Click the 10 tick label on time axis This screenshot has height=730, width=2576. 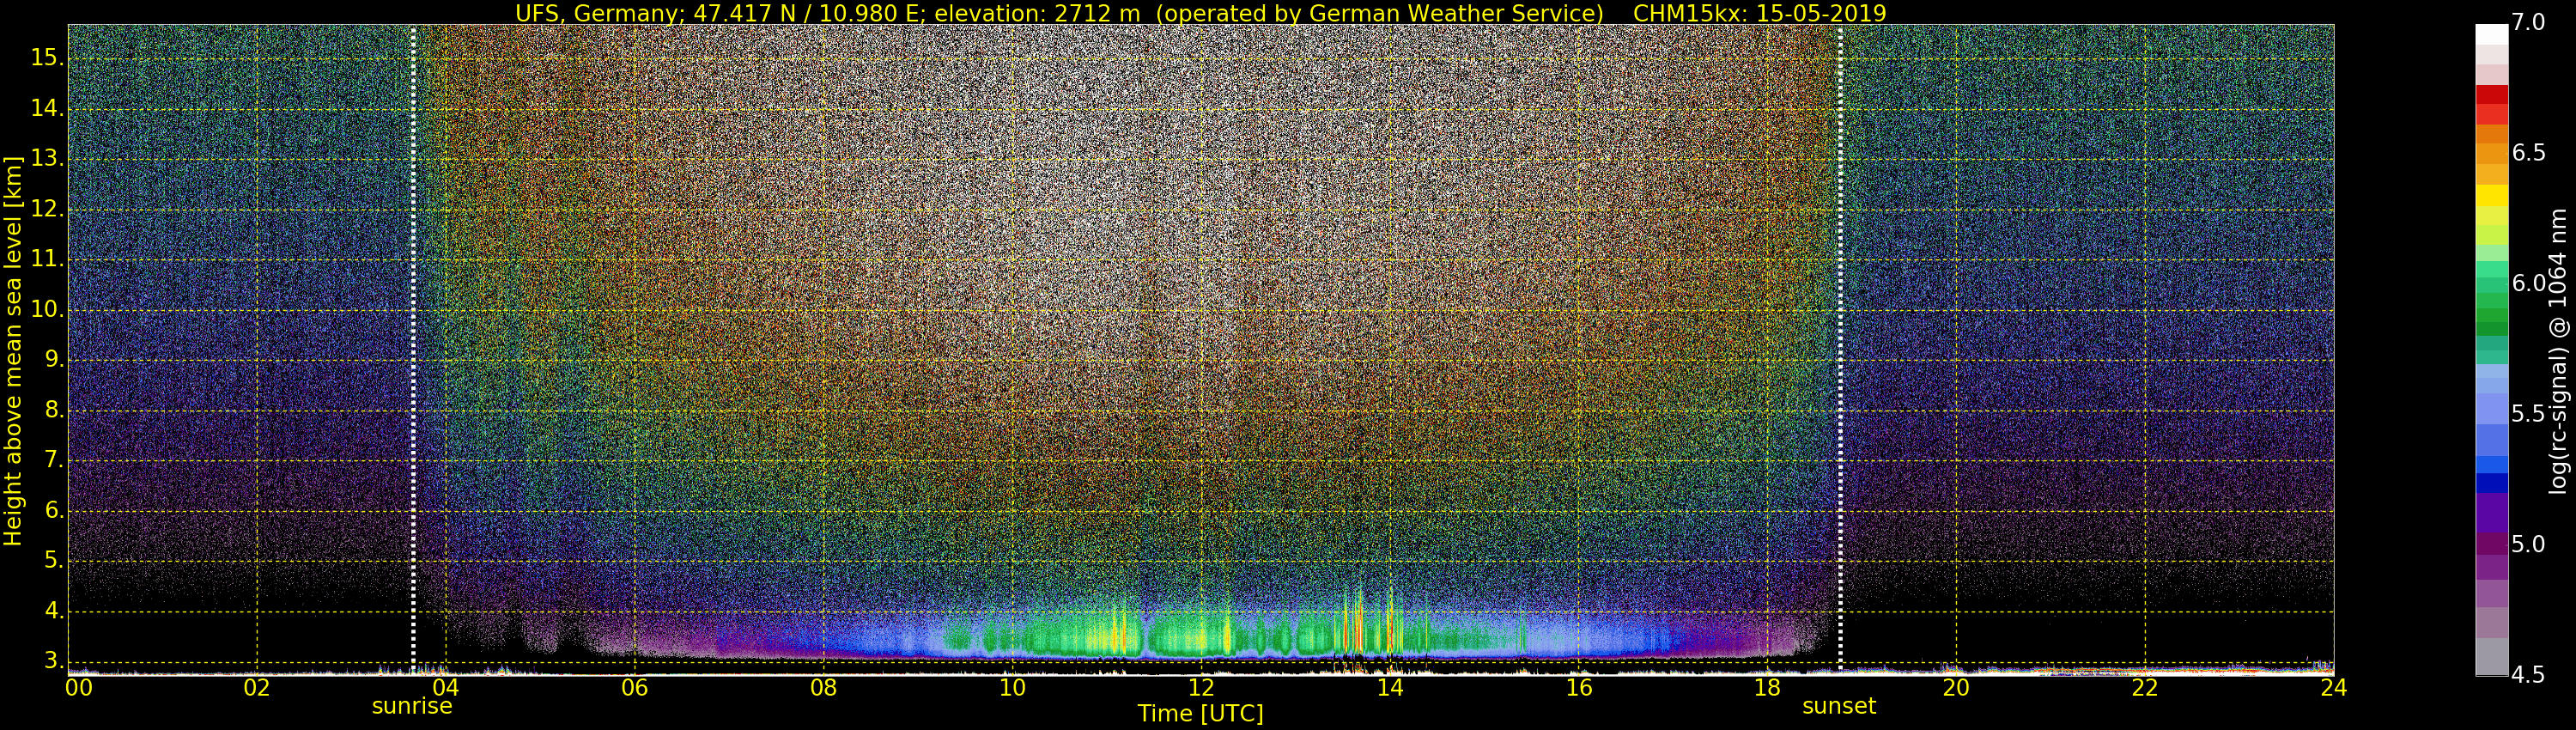pyautogui.click(x=1012, y=687)
